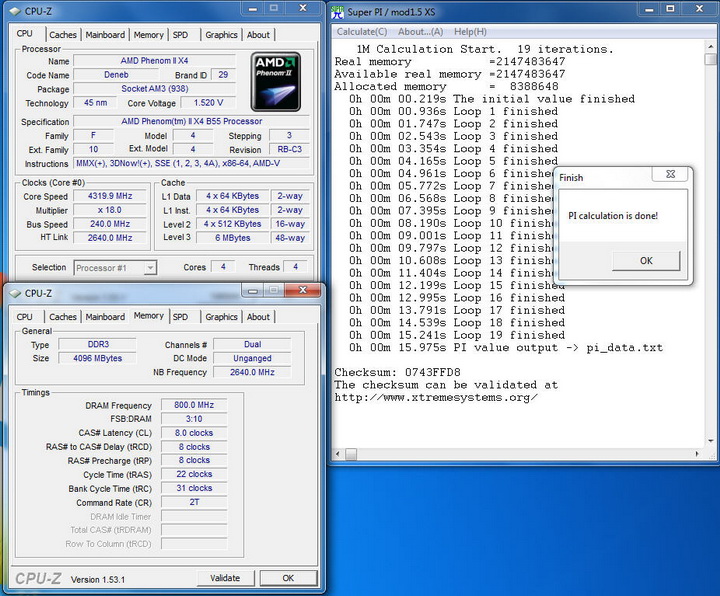Open About tab in upper CPU-Z window
720x596 pixels.
(258, 35)
